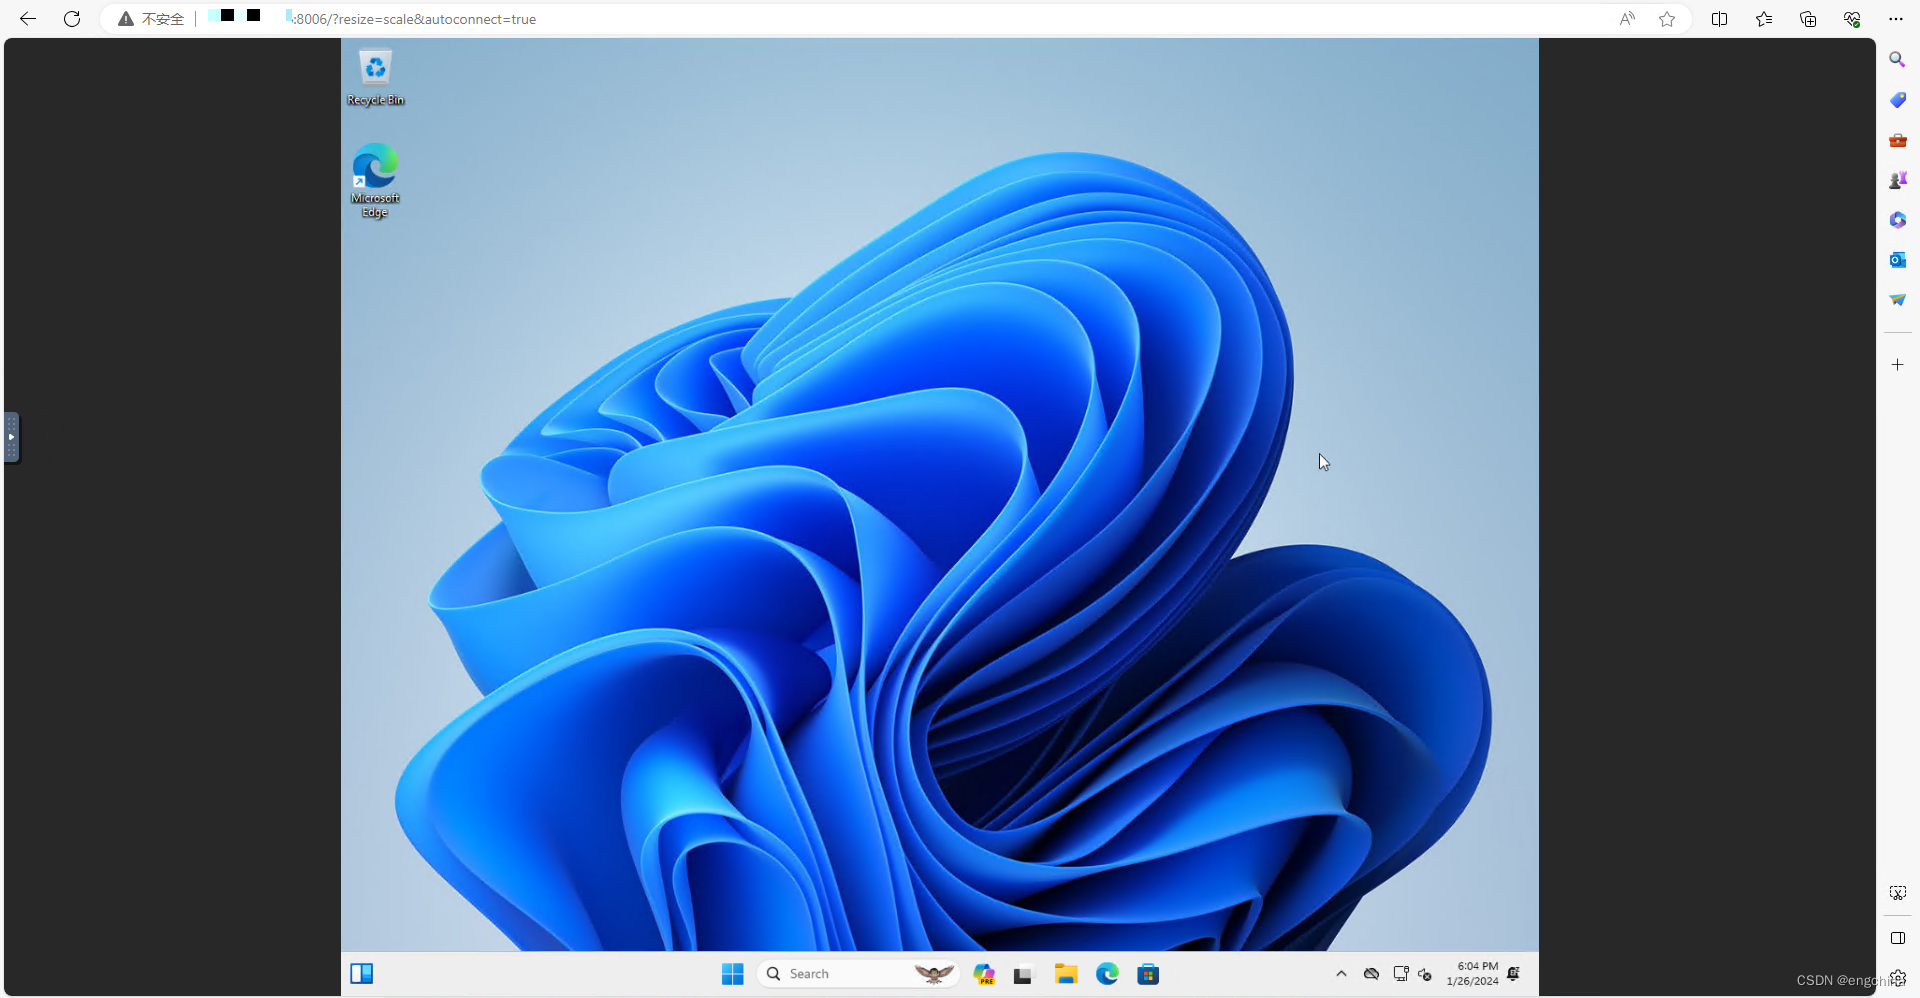The image size is (1920, 998).
Task: Add a sidebar app with plus button
Action: coord(1897,365)
